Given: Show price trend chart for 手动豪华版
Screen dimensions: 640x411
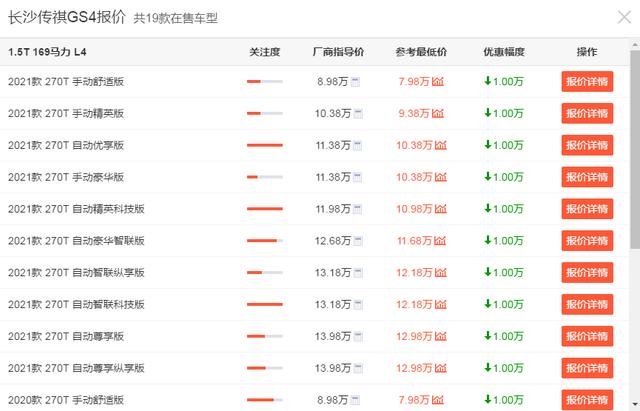Looking at the screenshot, I should [441, 177].
